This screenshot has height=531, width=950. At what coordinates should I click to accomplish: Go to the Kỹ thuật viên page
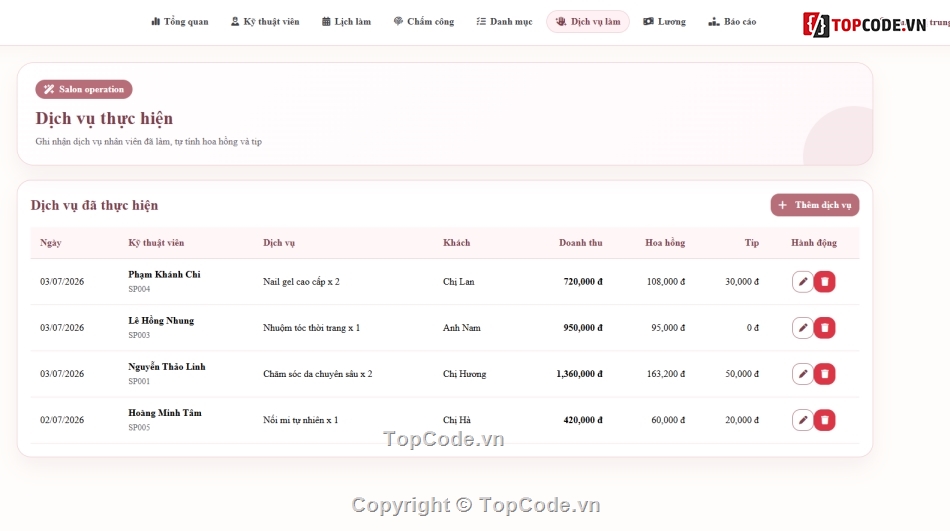coord(265,22)
